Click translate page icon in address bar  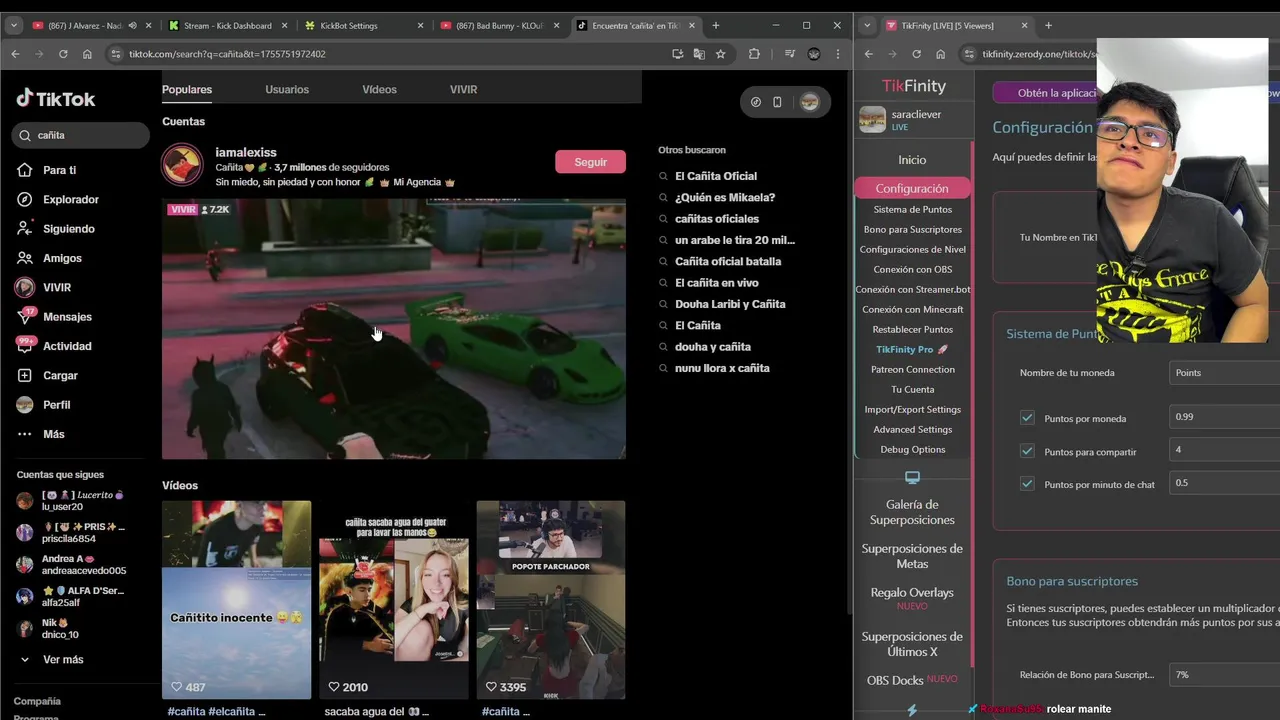tap(699, 54)
